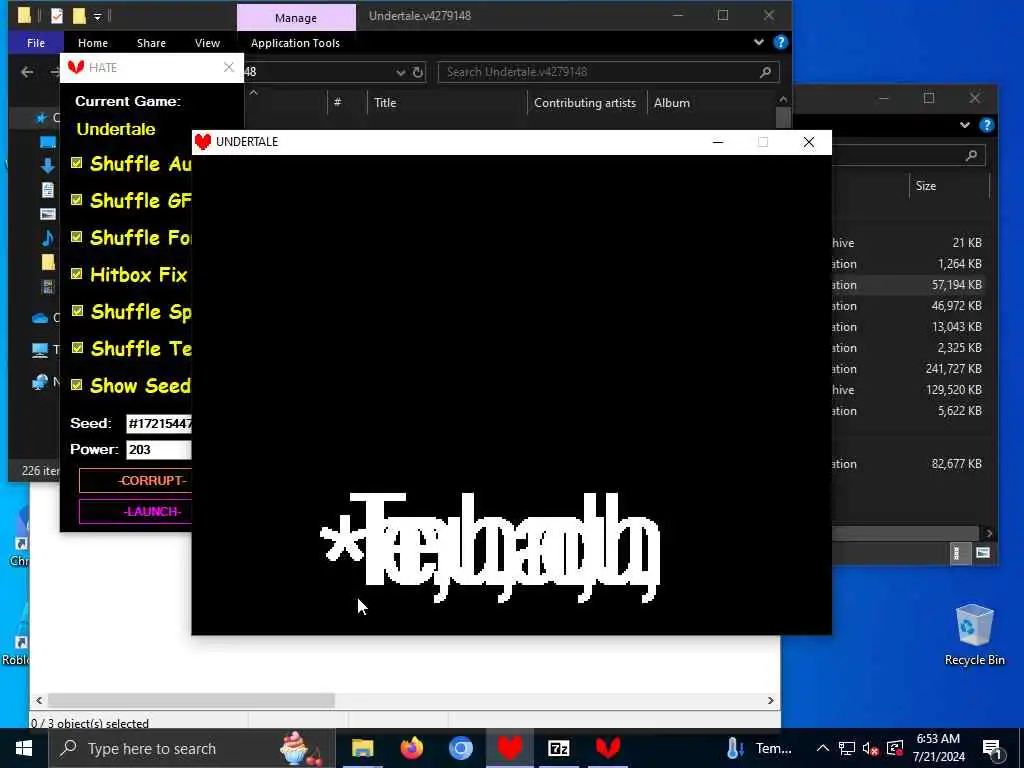Viewport: 1024px width, 768px height.
Task: Click the Quick access star icon
Action: pyautogui.click(x=40, y=118)
